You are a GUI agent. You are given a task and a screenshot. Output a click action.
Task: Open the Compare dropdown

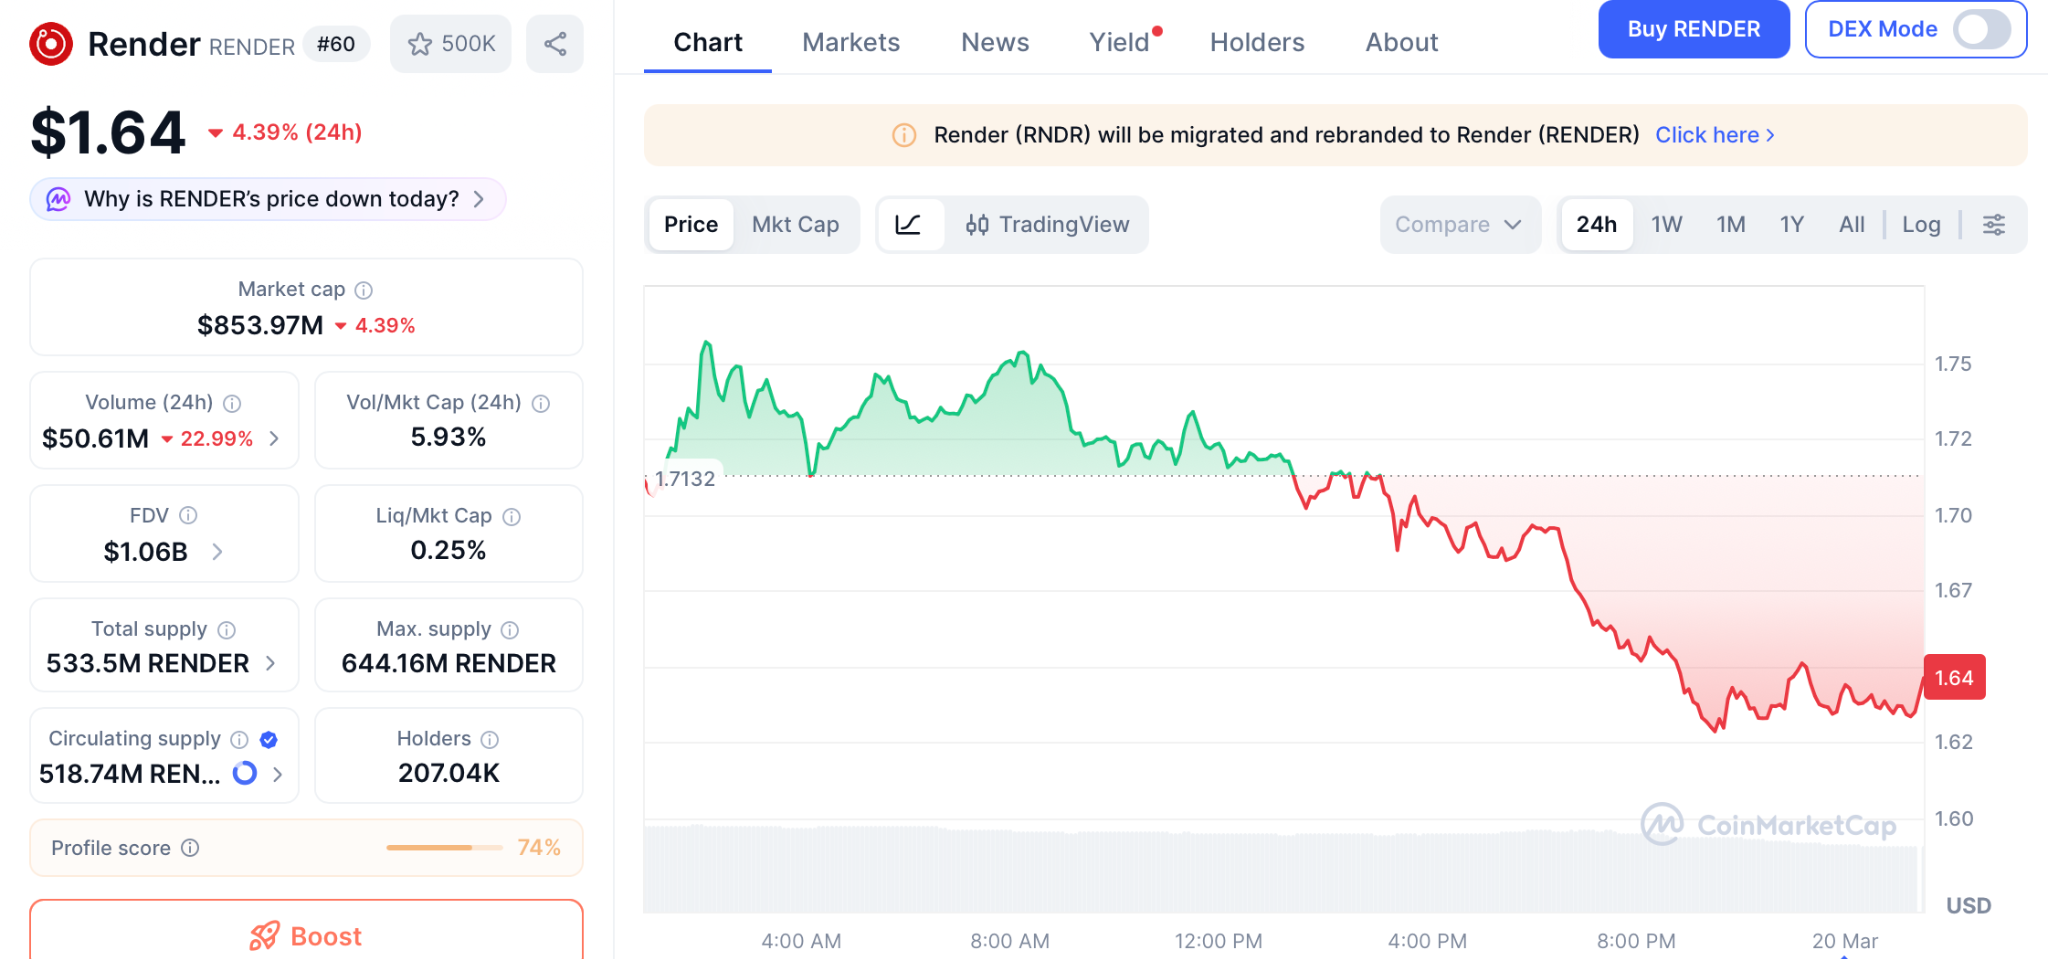pos(1458,225)
